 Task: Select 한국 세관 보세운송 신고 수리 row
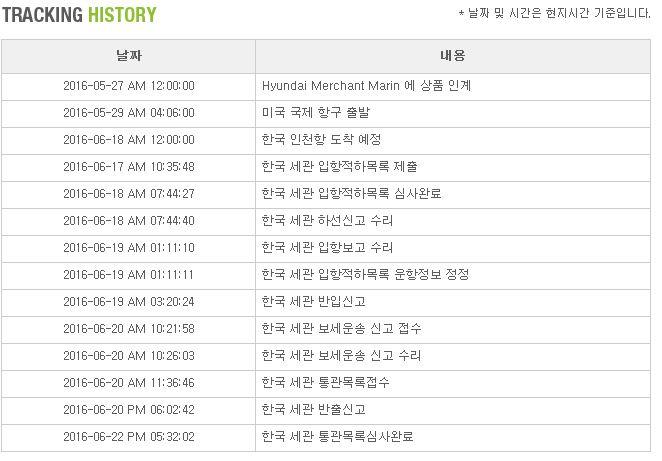pyautogui.click(x=341, y=356)
